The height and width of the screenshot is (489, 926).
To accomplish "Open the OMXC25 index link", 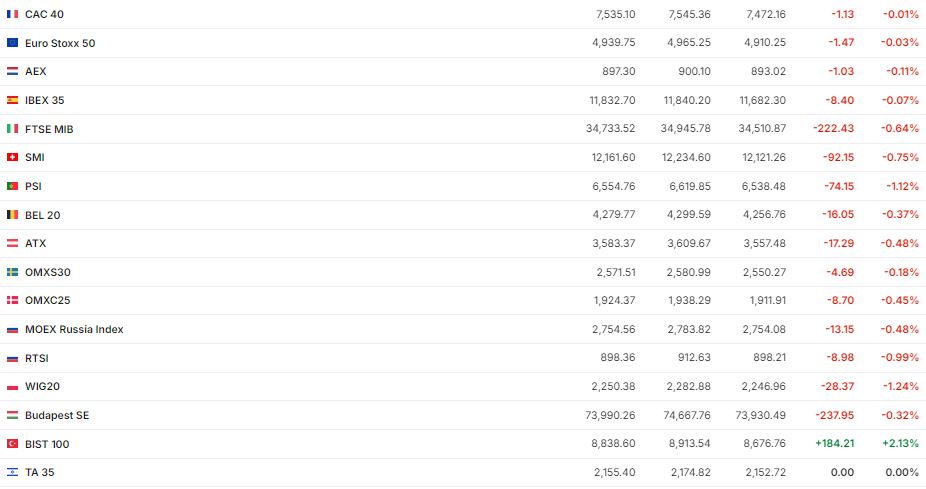I will coord(47,300).
